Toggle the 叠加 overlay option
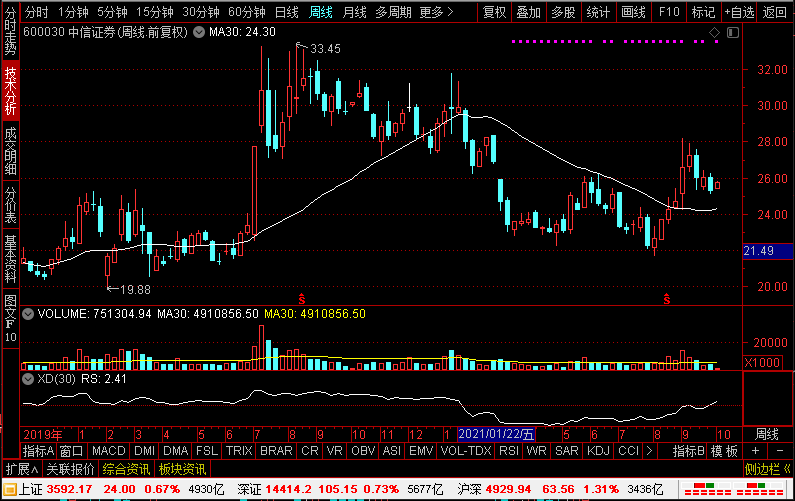795x501 pixels. [529, 12]
